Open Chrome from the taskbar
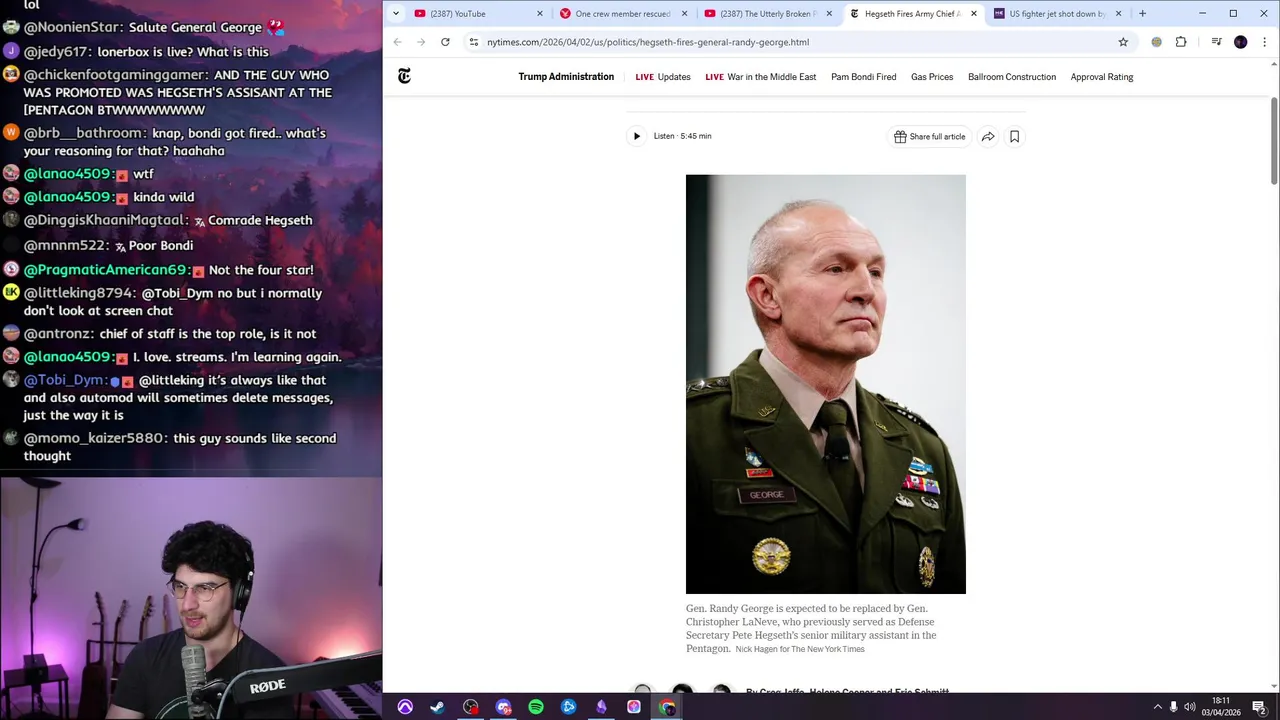1280x720 pixels. coord(667,707)
